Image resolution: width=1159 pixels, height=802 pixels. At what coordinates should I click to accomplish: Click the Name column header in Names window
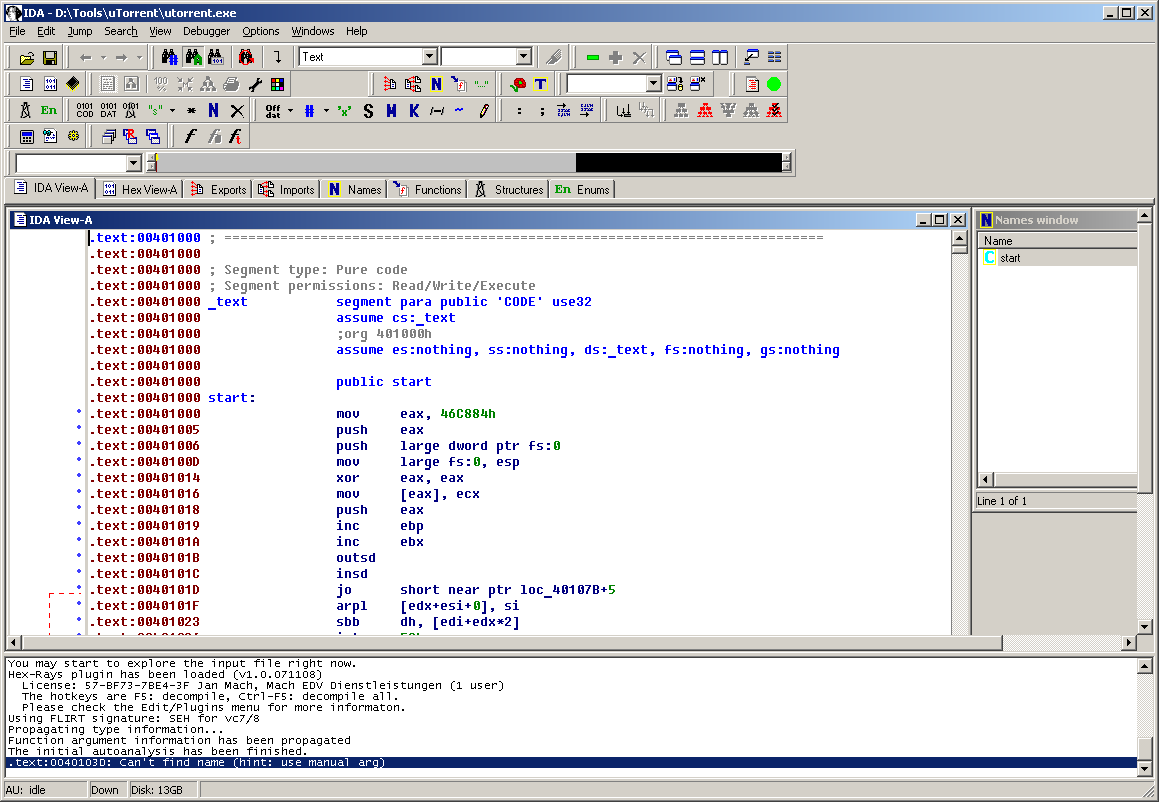pos(1057,241)
